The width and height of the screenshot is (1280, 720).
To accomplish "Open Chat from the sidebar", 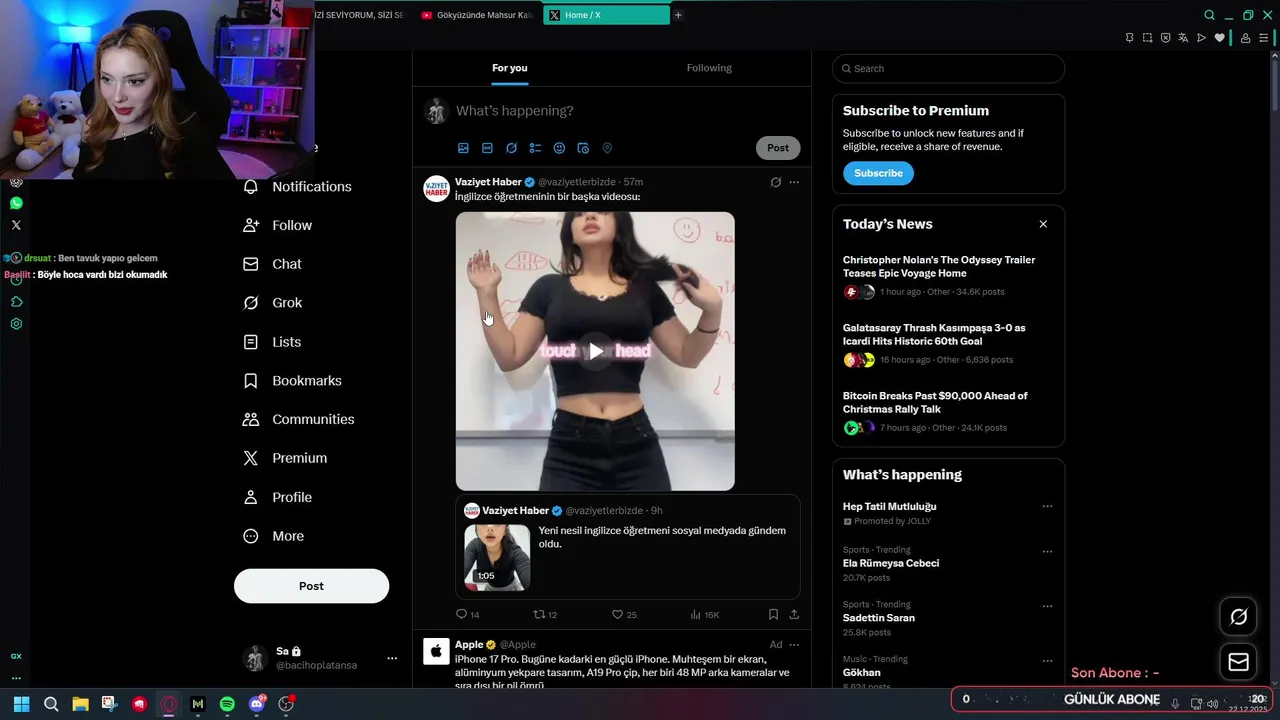I will [x=273, y=264].
